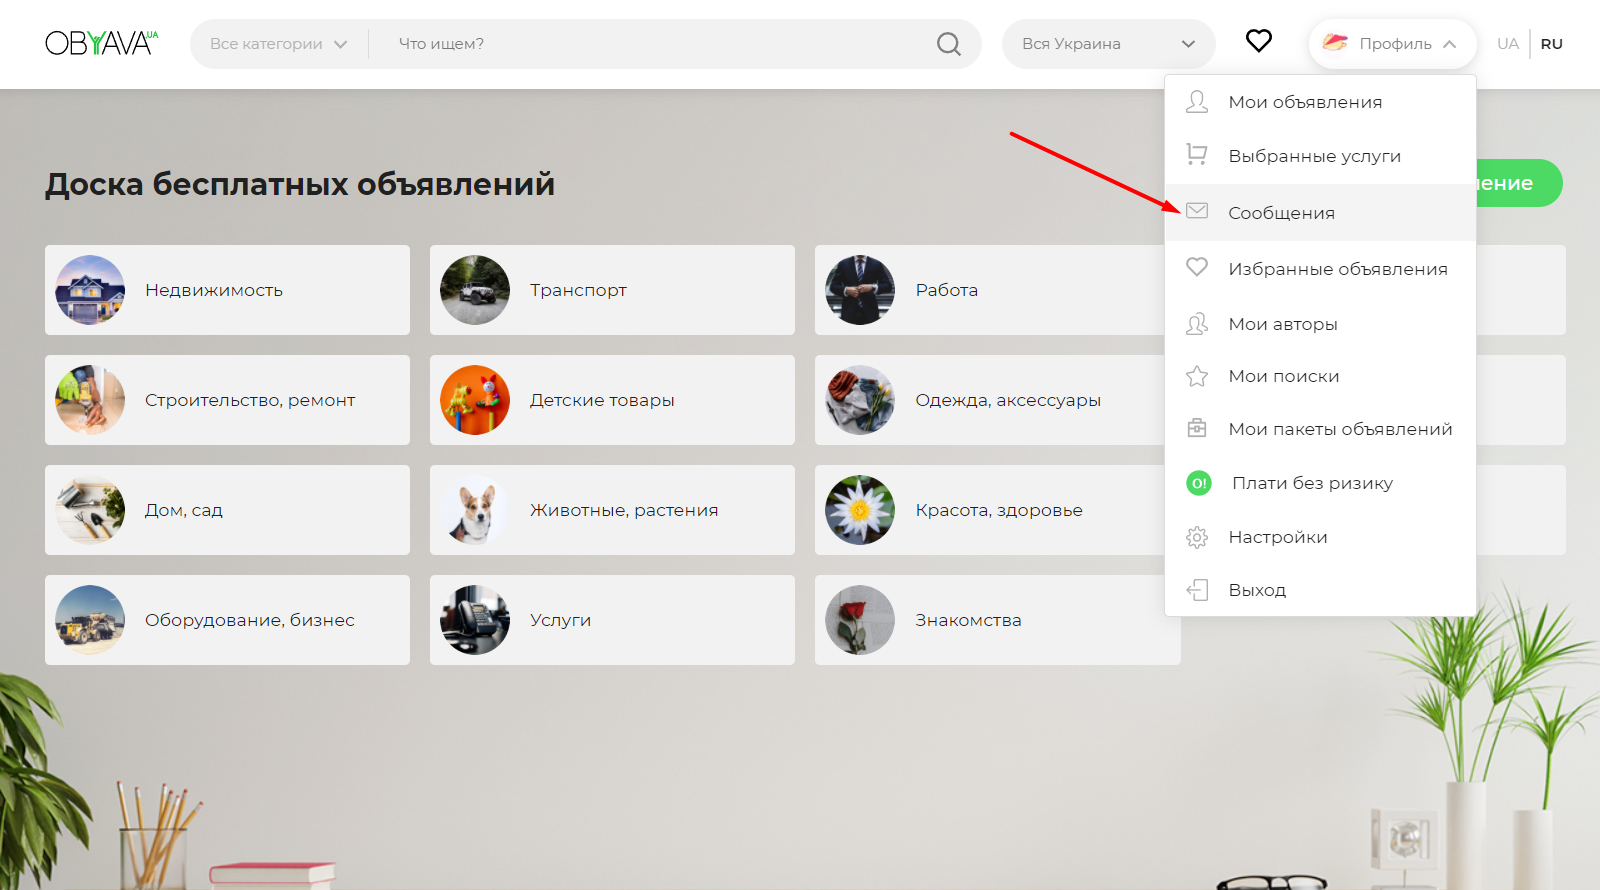Select the RU language option
Viewport: 1600px width, 890px height.
point(1551,44)
